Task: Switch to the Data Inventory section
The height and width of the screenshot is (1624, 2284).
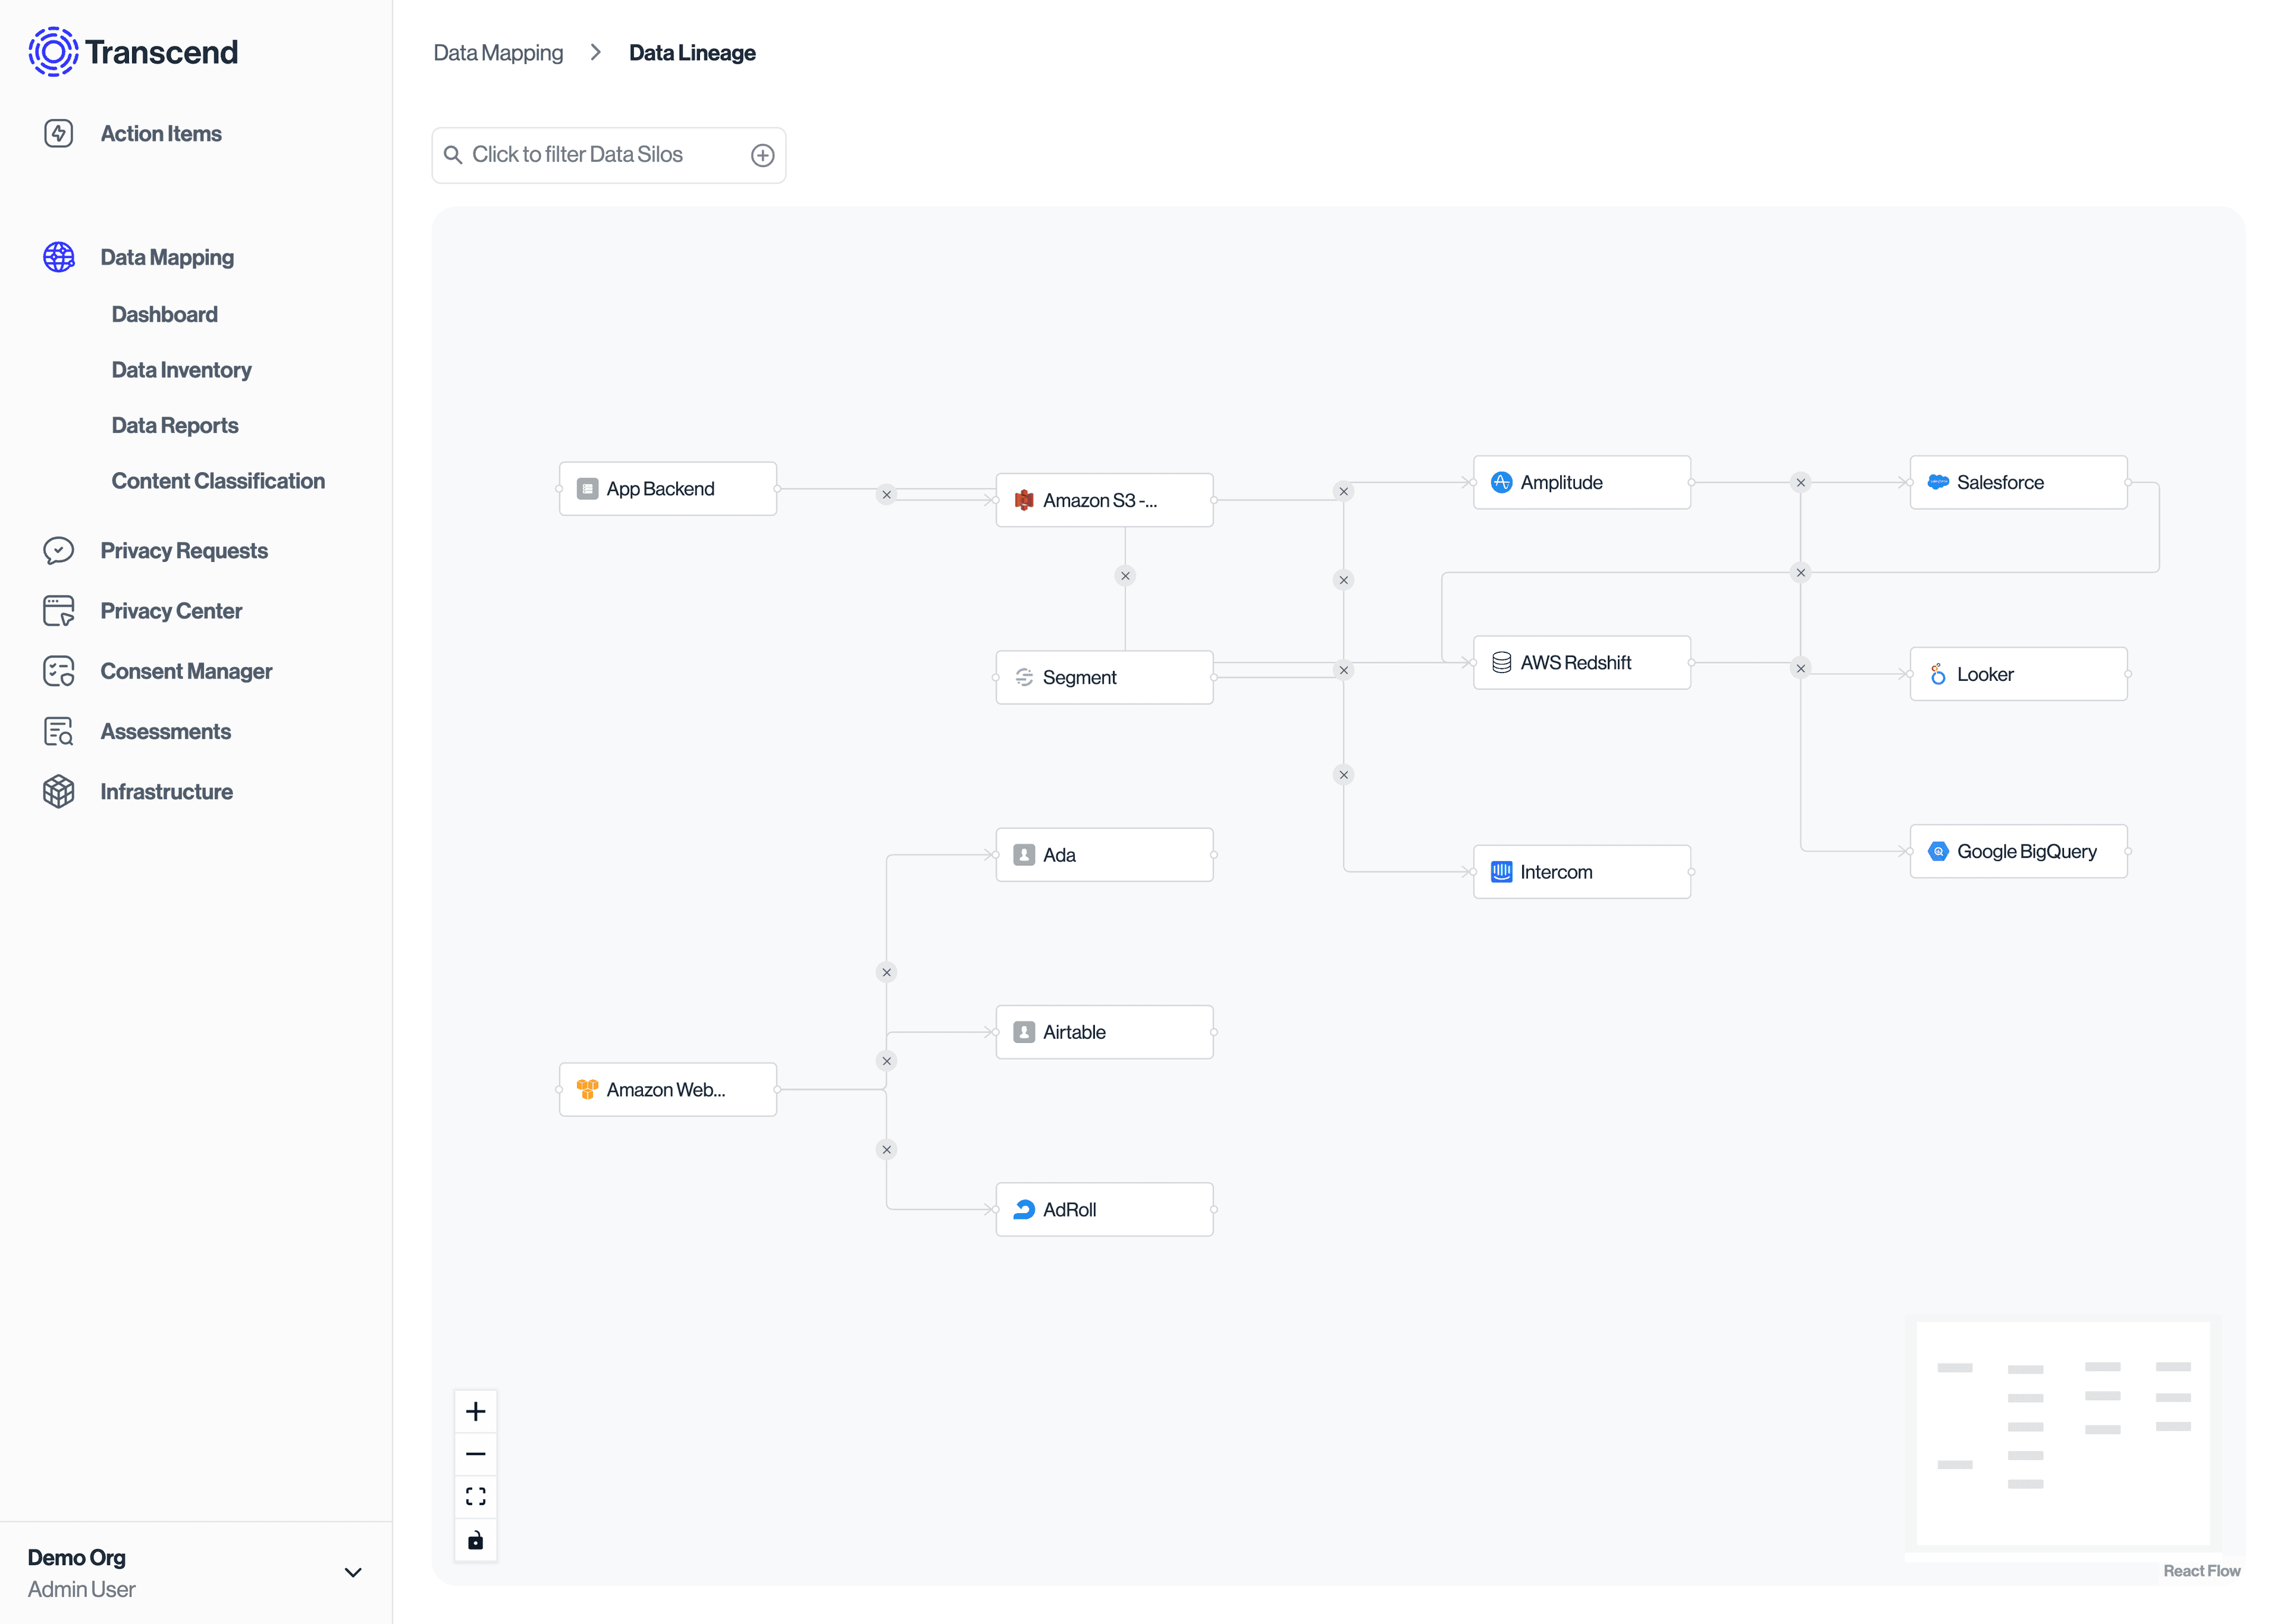Action: [x=181, y=369]
